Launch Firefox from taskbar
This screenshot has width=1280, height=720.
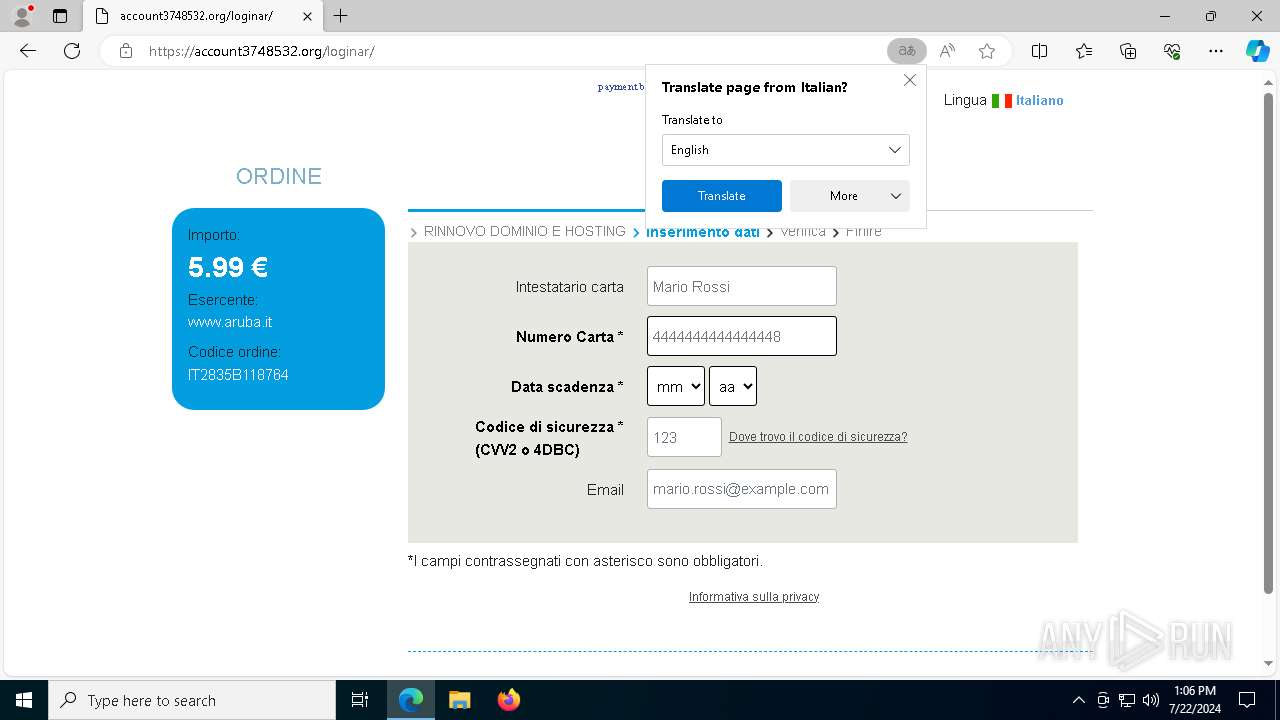coord(508,700)
